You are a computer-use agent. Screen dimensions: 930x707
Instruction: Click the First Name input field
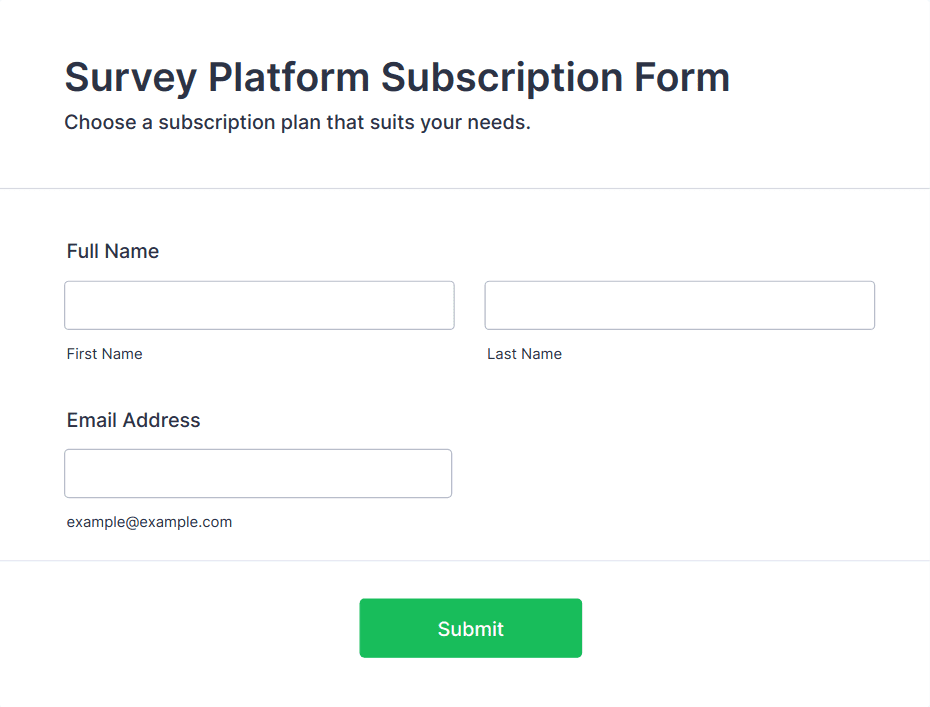(259, 305)
